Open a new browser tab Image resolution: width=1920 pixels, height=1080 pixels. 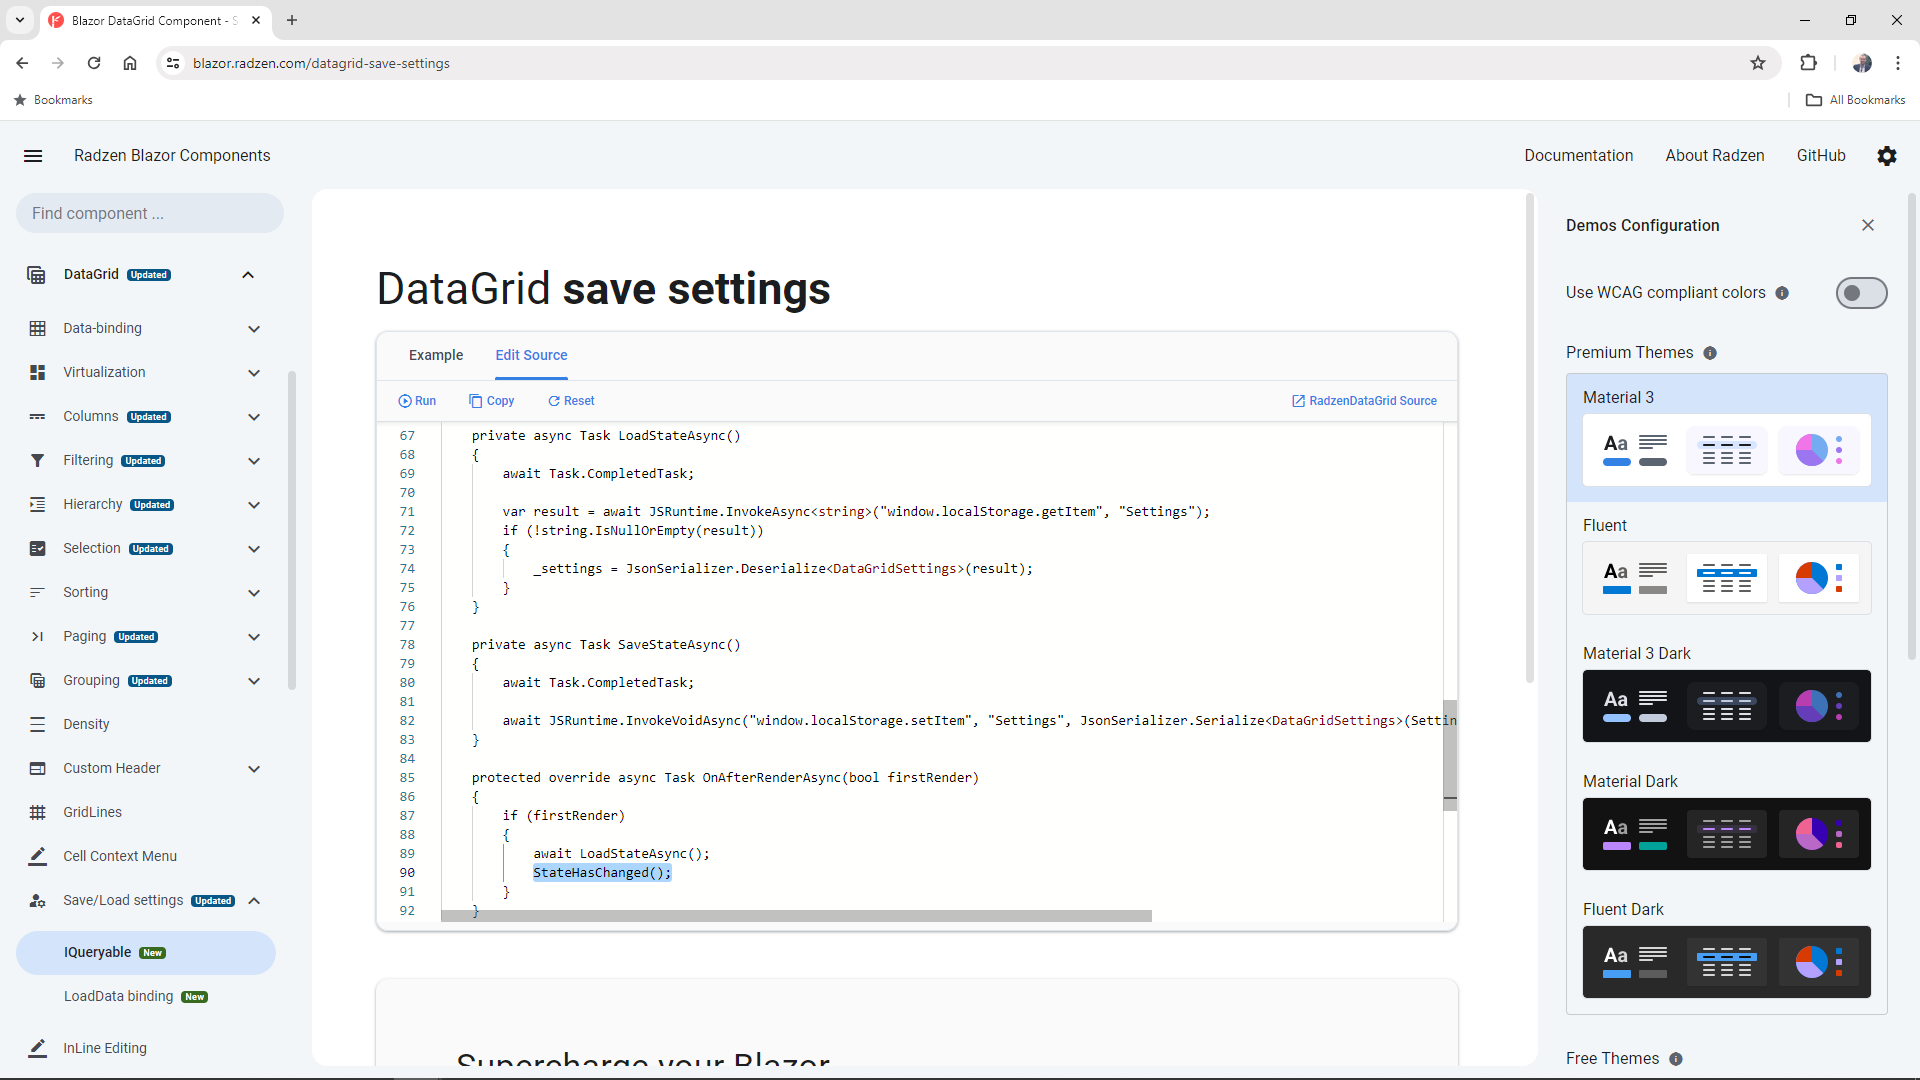click(x=292, y=20)
